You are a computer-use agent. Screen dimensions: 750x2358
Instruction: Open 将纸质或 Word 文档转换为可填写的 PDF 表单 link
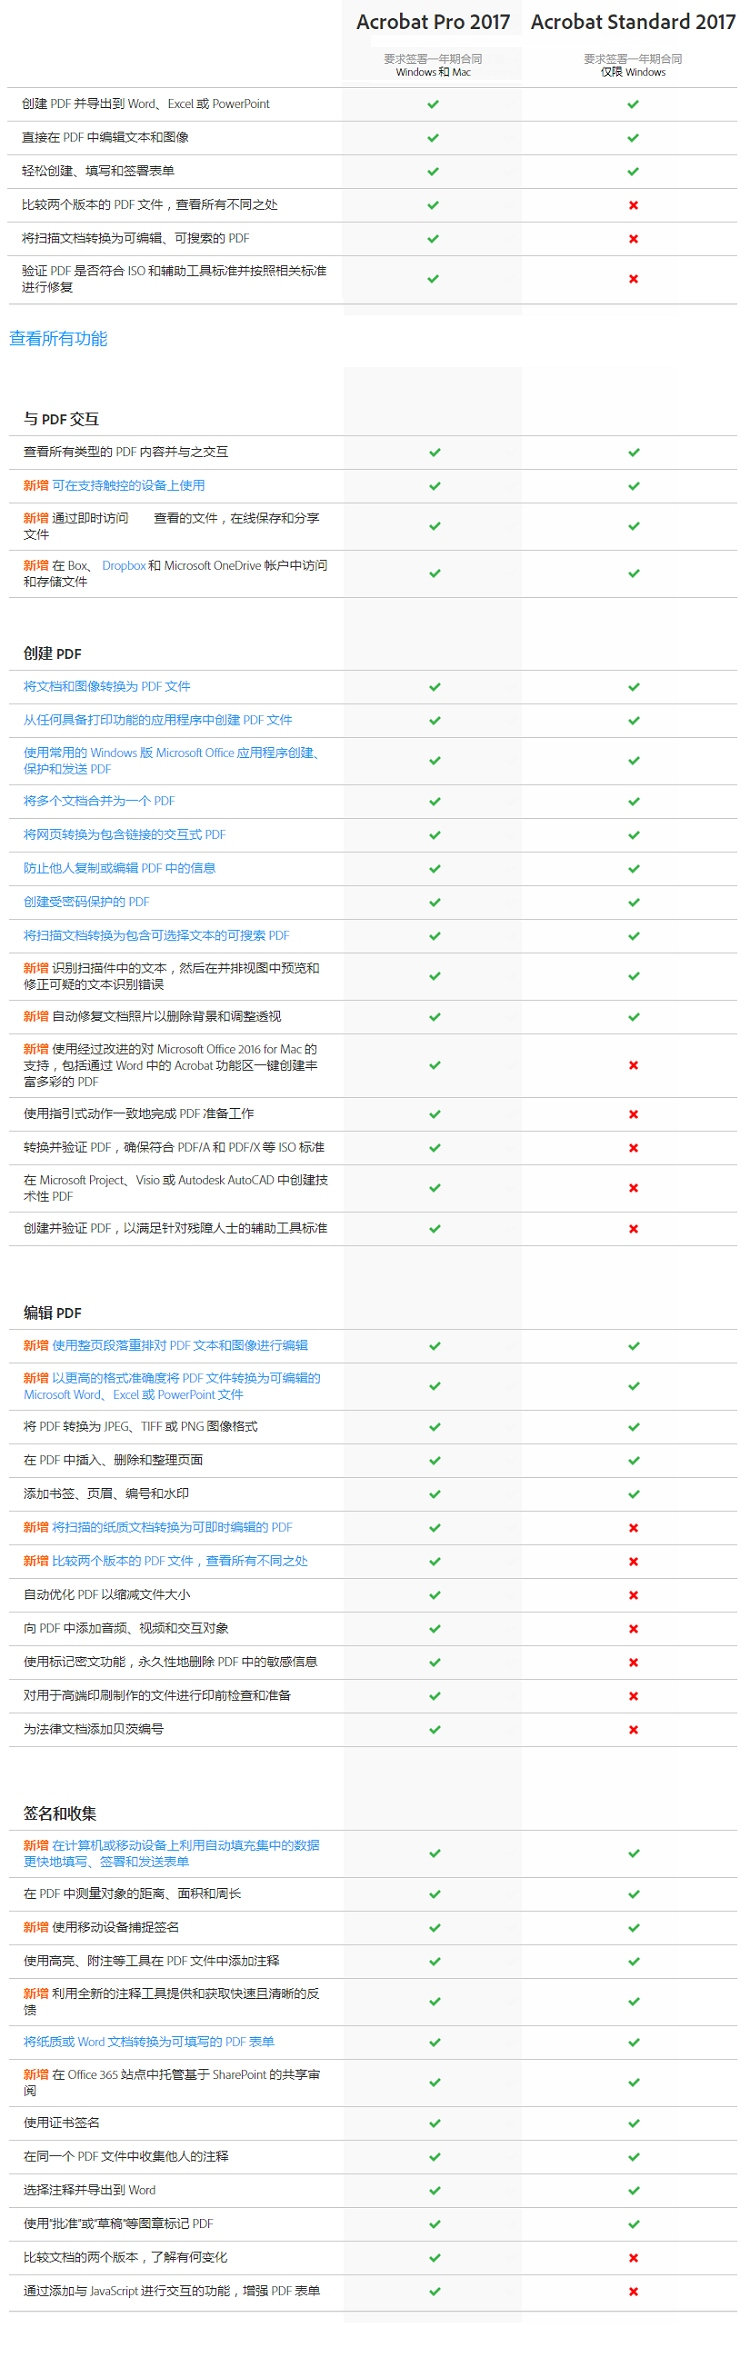pyautogui.click(x=148, y=2042)
